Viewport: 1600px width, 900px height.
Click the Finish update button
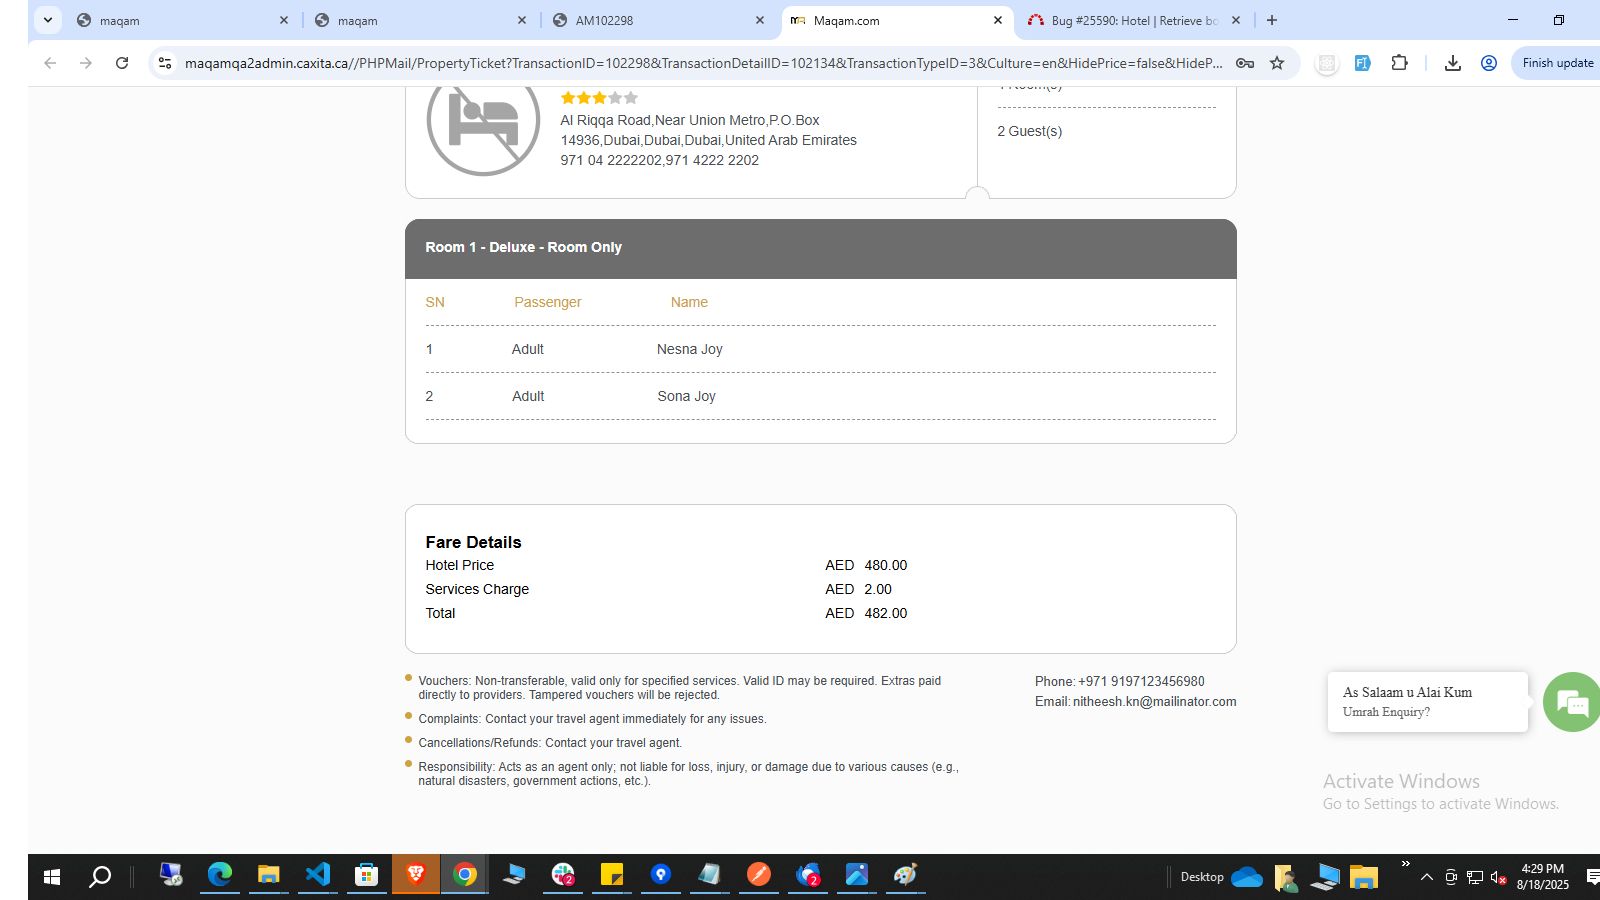[x=1556, y=63]
